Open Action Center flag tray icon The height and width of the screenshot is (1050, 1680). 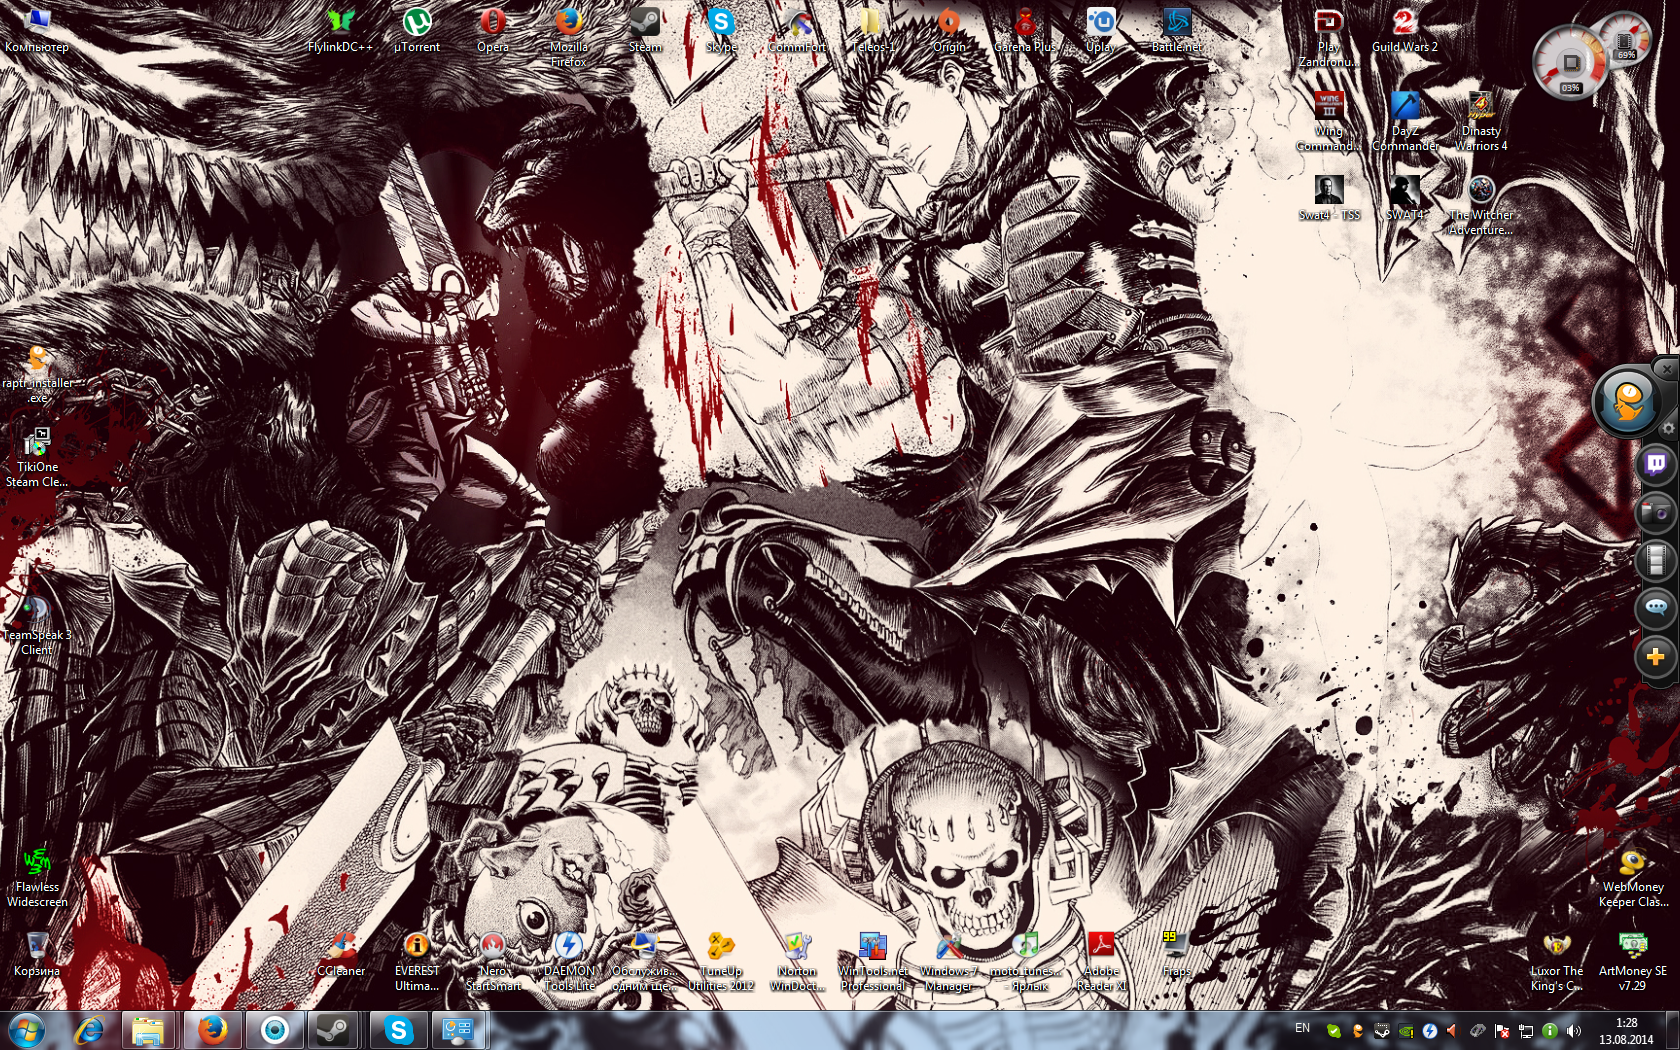(x=1502, y=1031)
